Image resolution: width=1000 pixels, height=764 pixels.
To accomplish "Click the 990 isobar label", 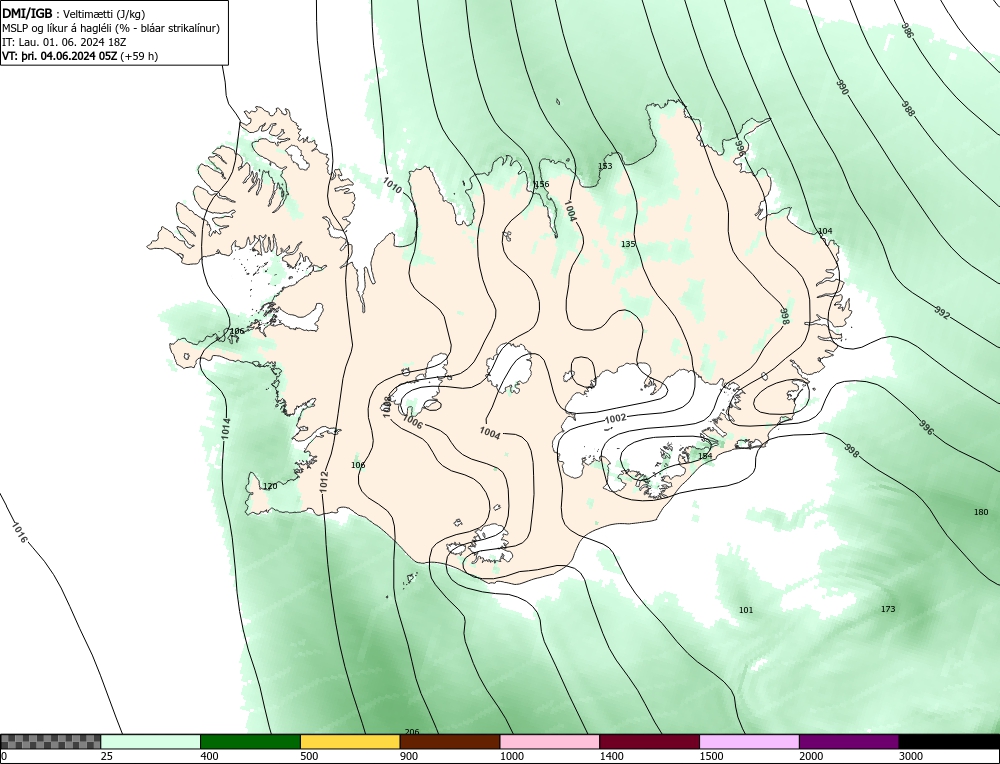I will [842, 88].
